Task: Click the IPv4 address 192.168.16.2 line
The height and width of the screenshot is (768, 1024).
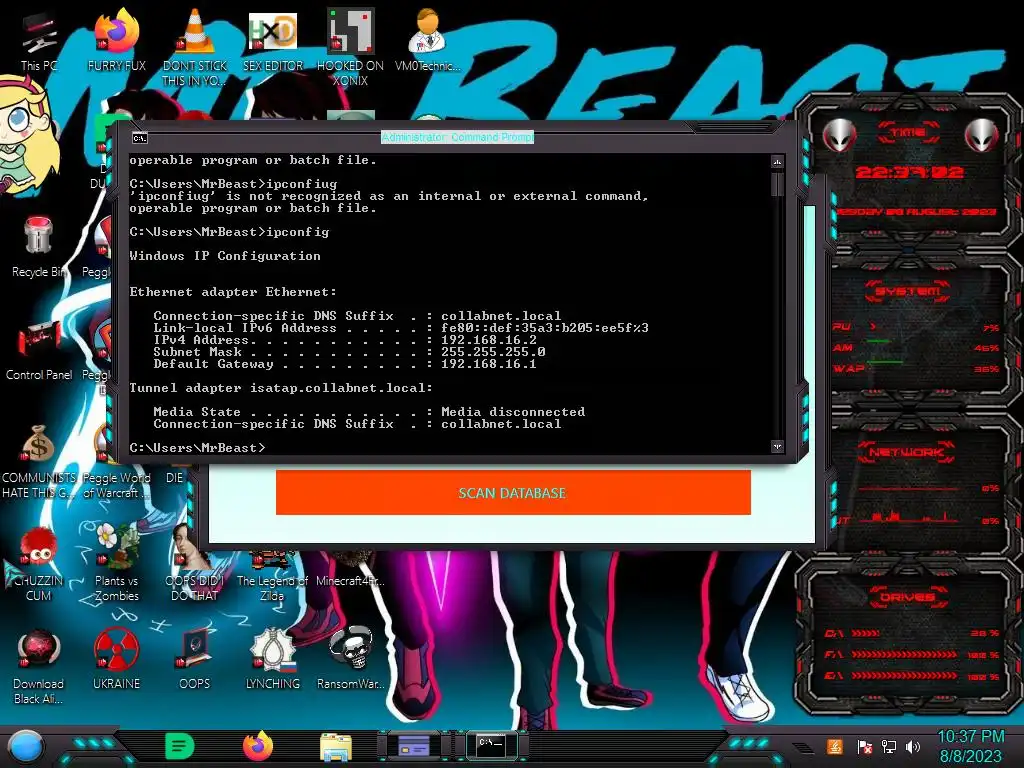Action: pos(345,340)
